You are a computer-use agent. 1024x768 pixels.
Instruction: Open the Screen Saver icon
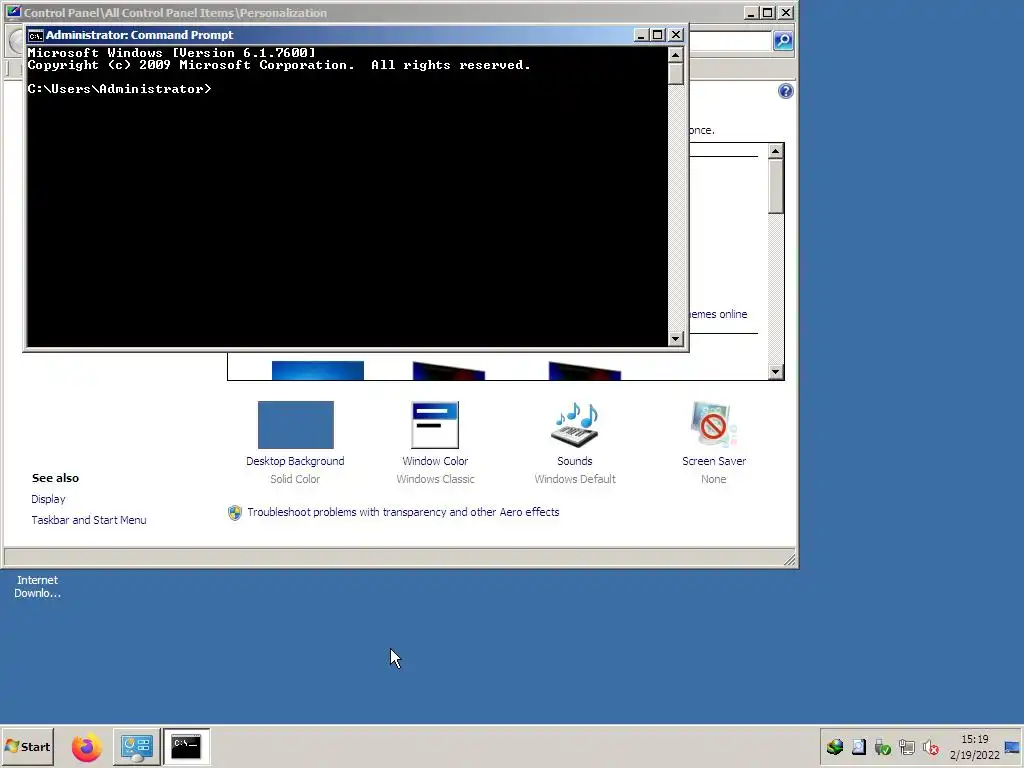[x=713, y=424]
